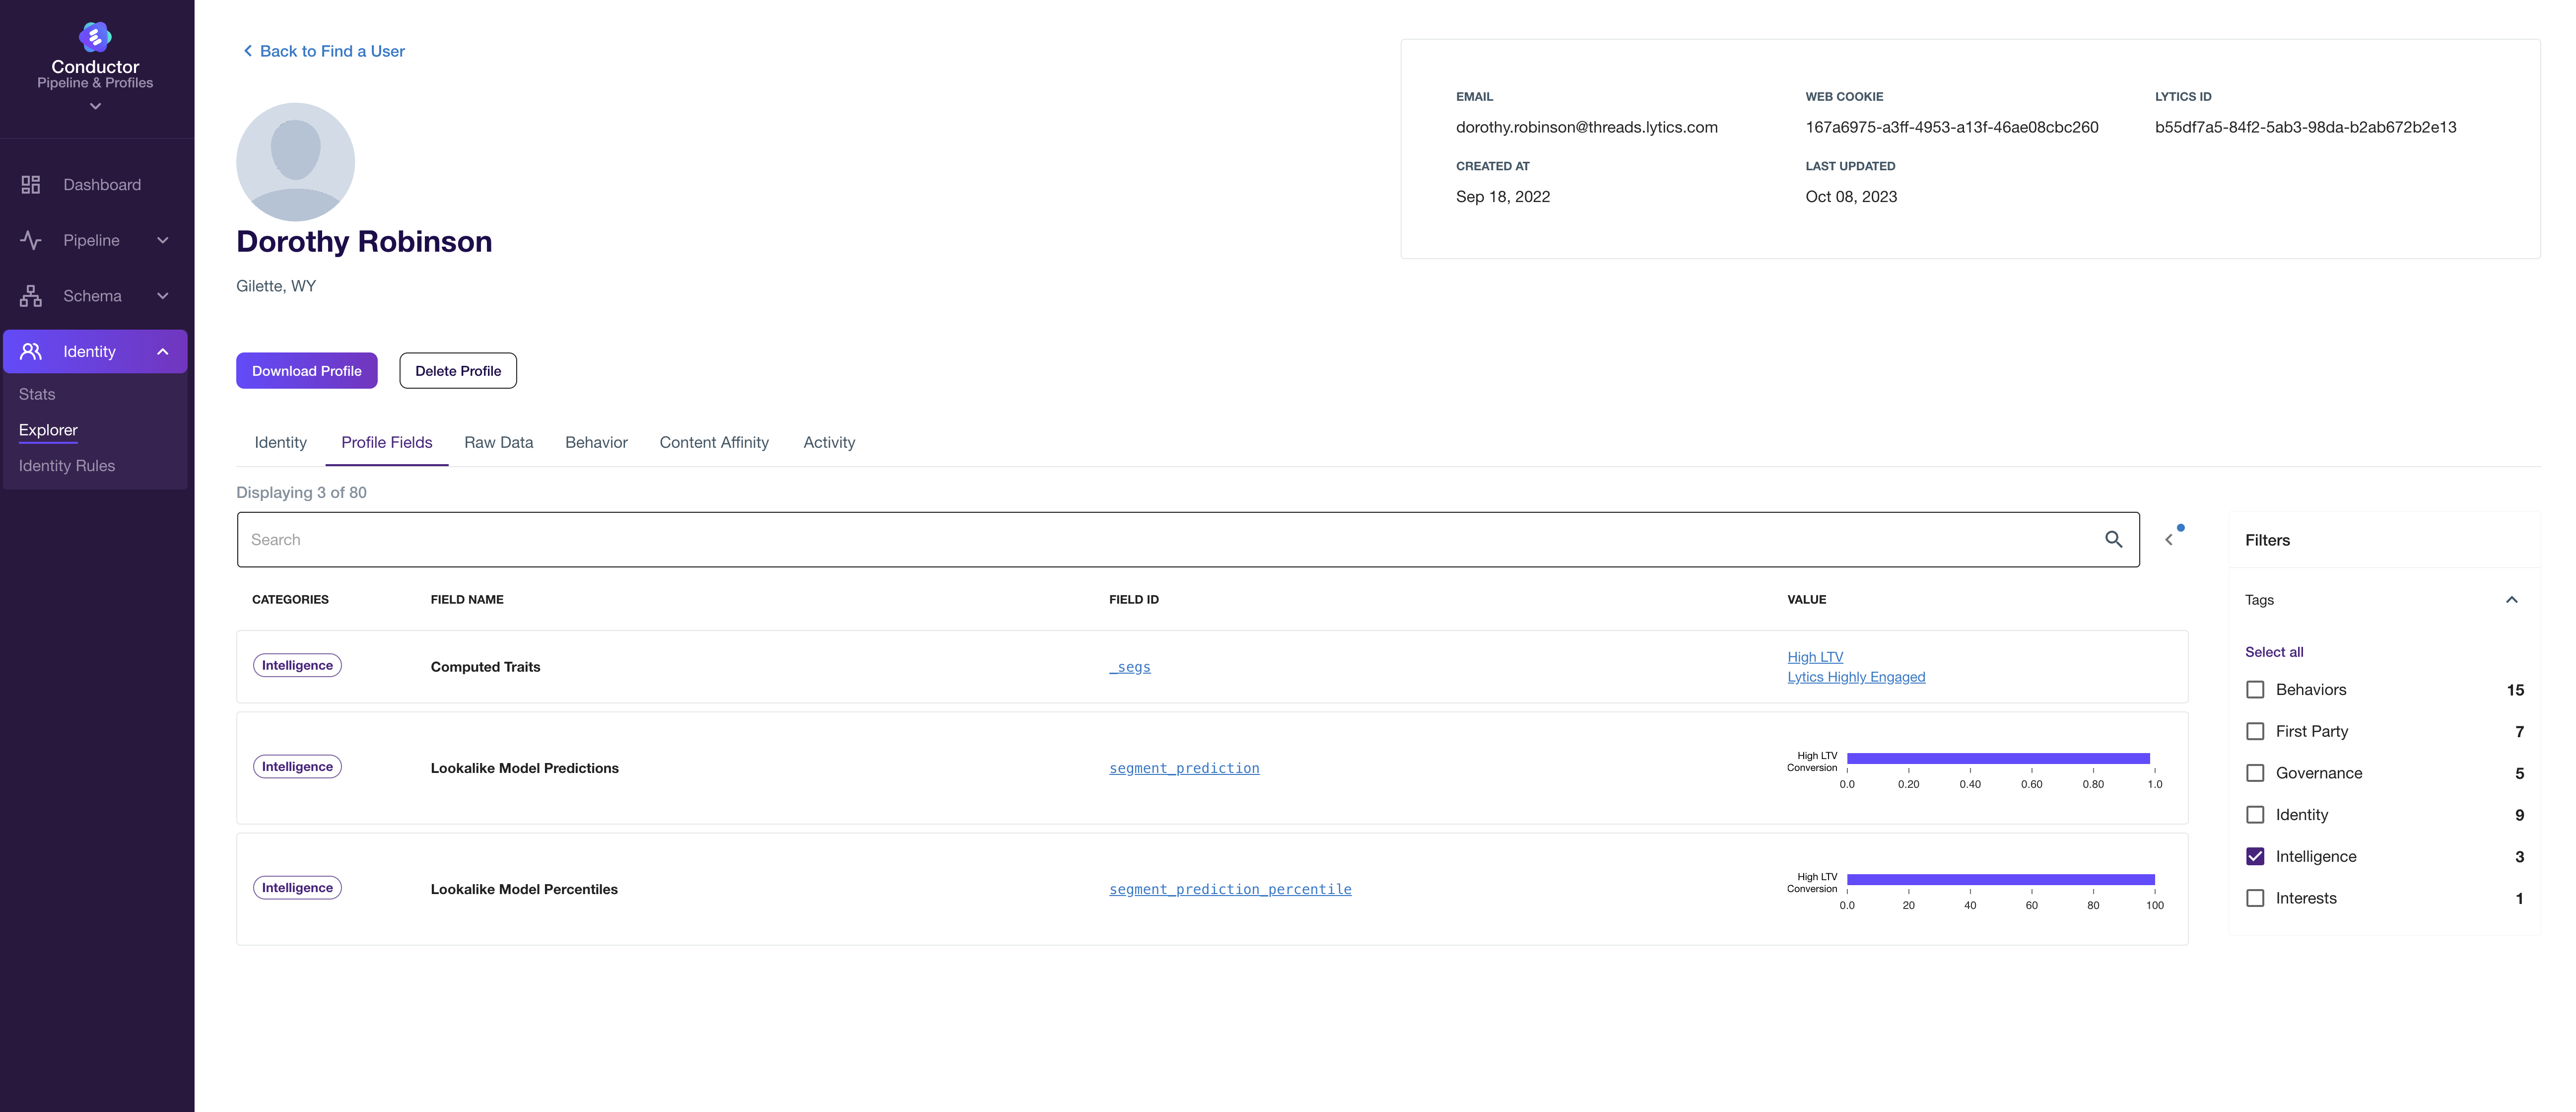The width and height of the screenshot is (2576, 1112).
Task: Open the Behavior tab
Action: 596,442
